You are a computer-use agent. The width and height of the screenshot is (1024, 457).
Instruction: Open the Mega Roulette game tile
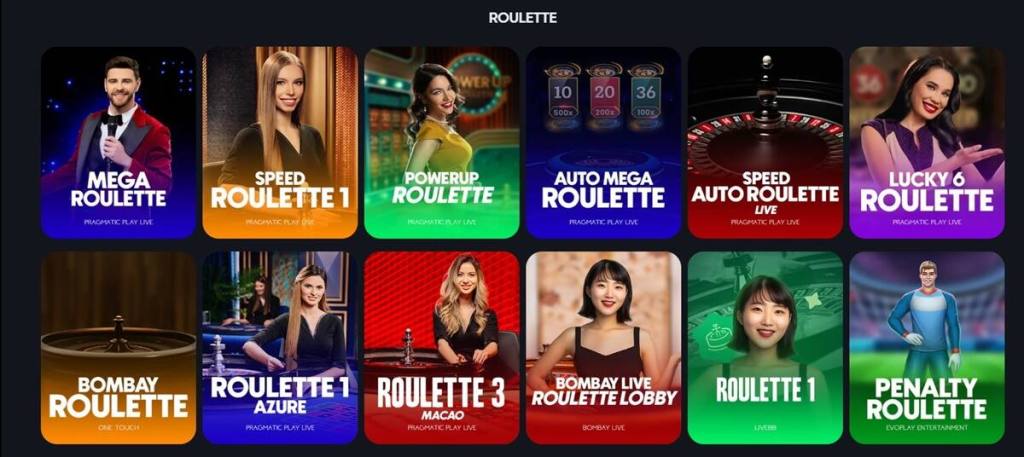pyautogui.click(x=118, y=142)
